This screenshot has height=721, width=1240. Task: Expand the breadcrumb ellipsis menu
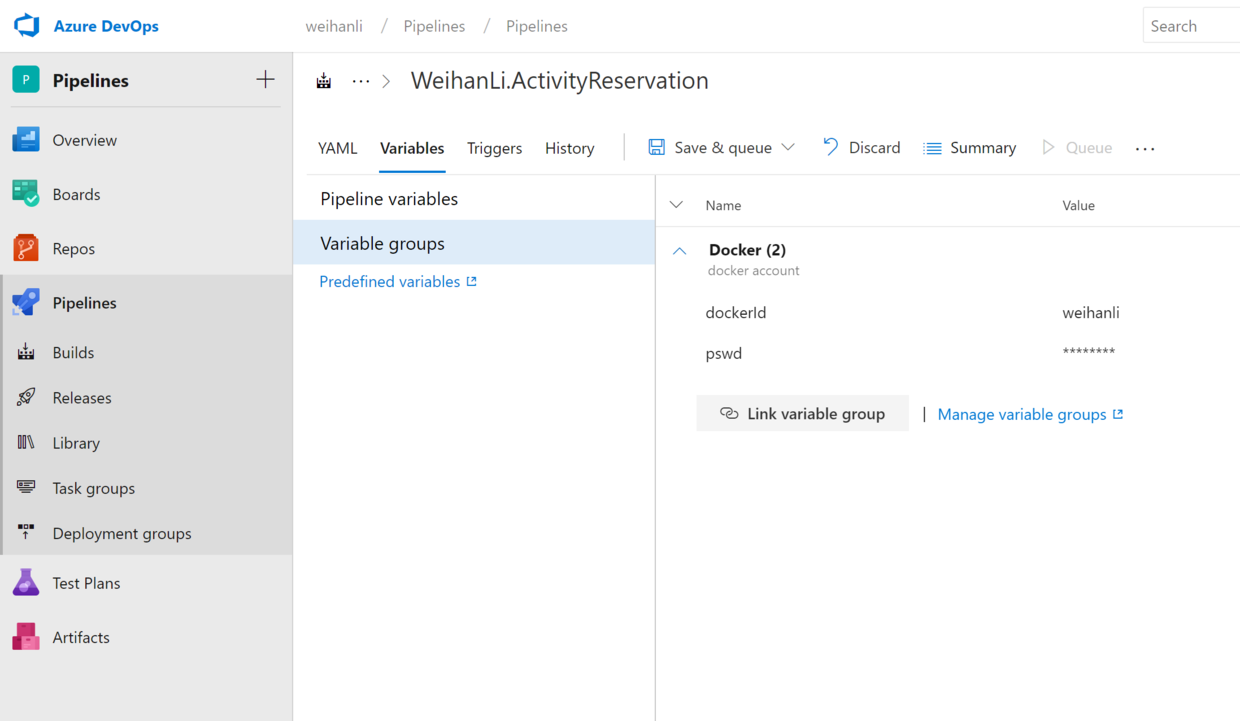361,81
